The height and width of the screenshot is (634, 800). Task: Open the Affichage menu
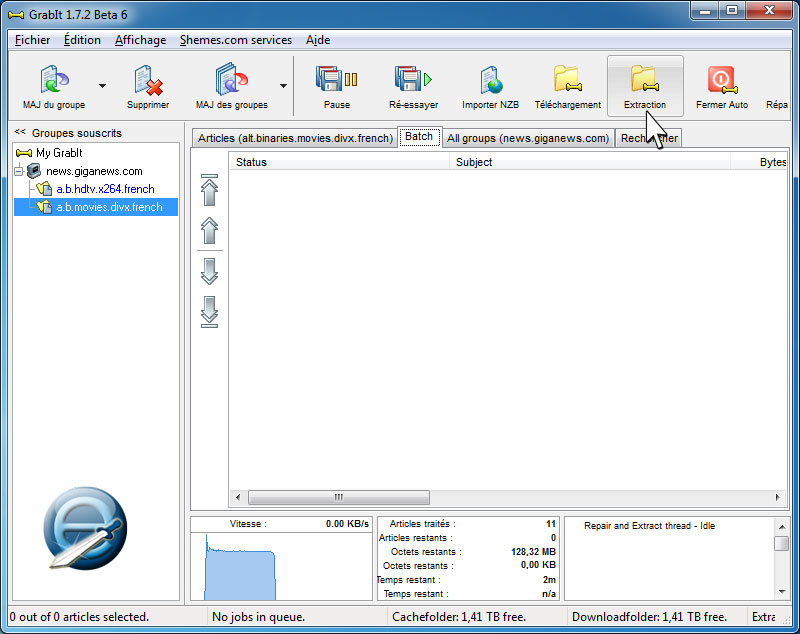pyautogui.click(x=140, y=40)
